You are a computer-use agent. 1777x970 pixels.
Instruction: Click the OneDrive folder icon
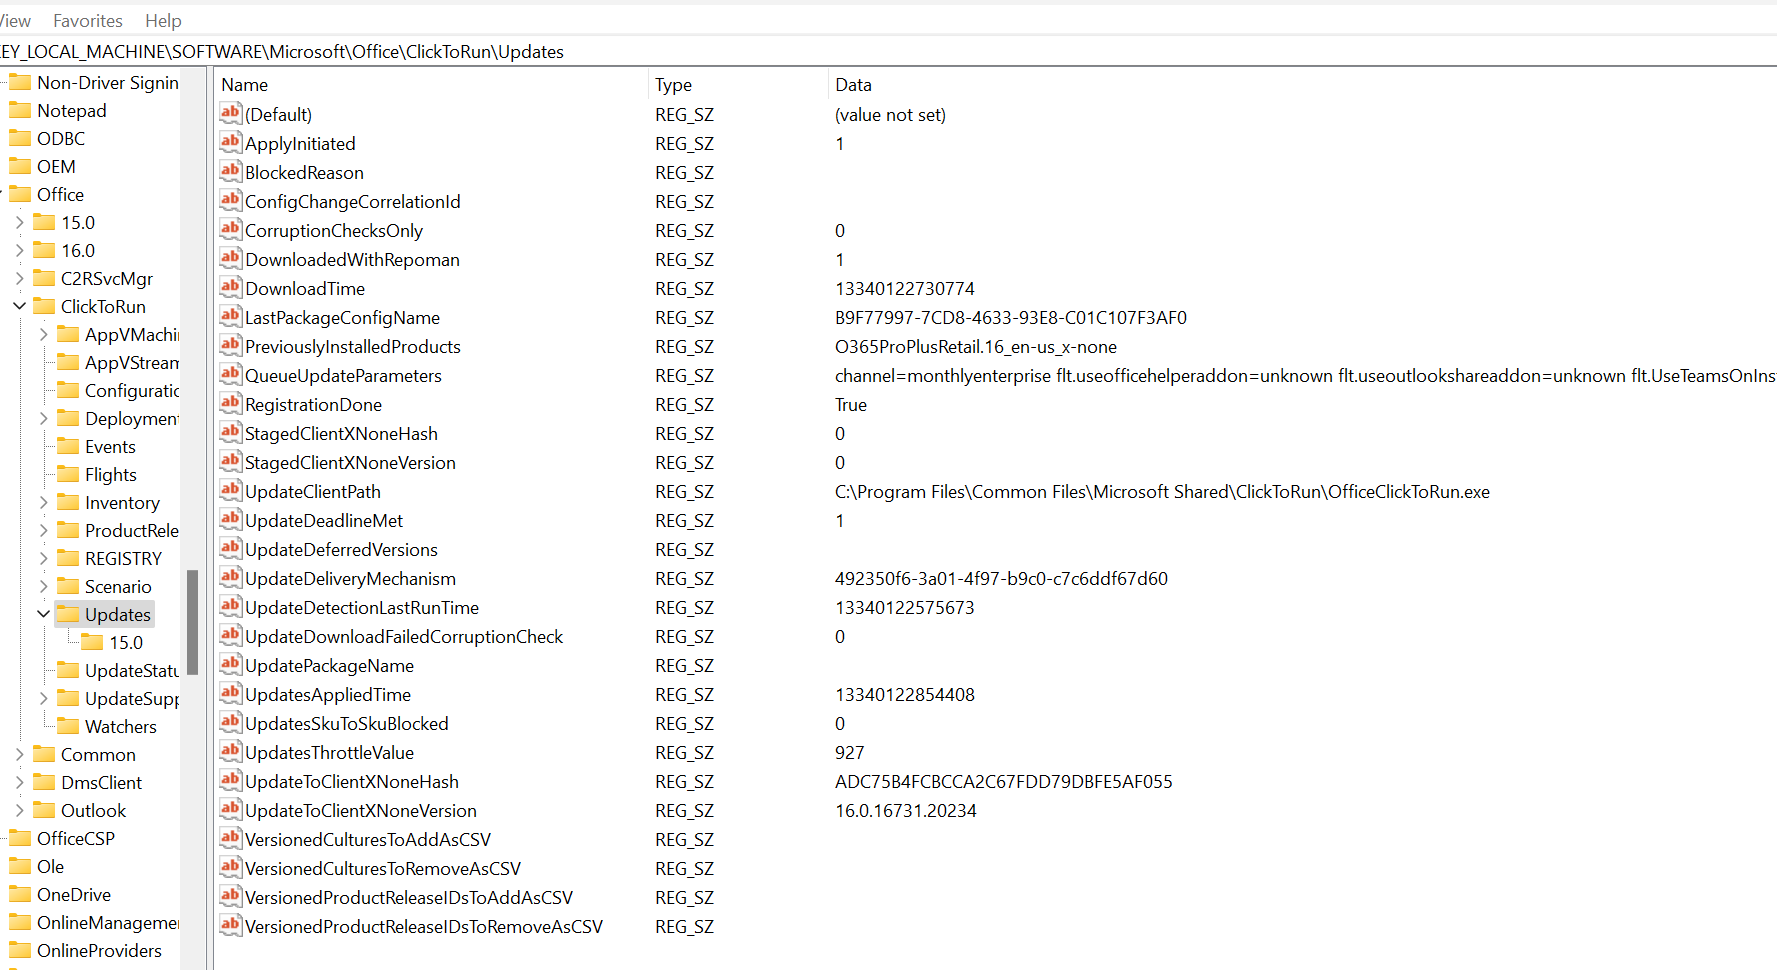(x=20, y=894)
